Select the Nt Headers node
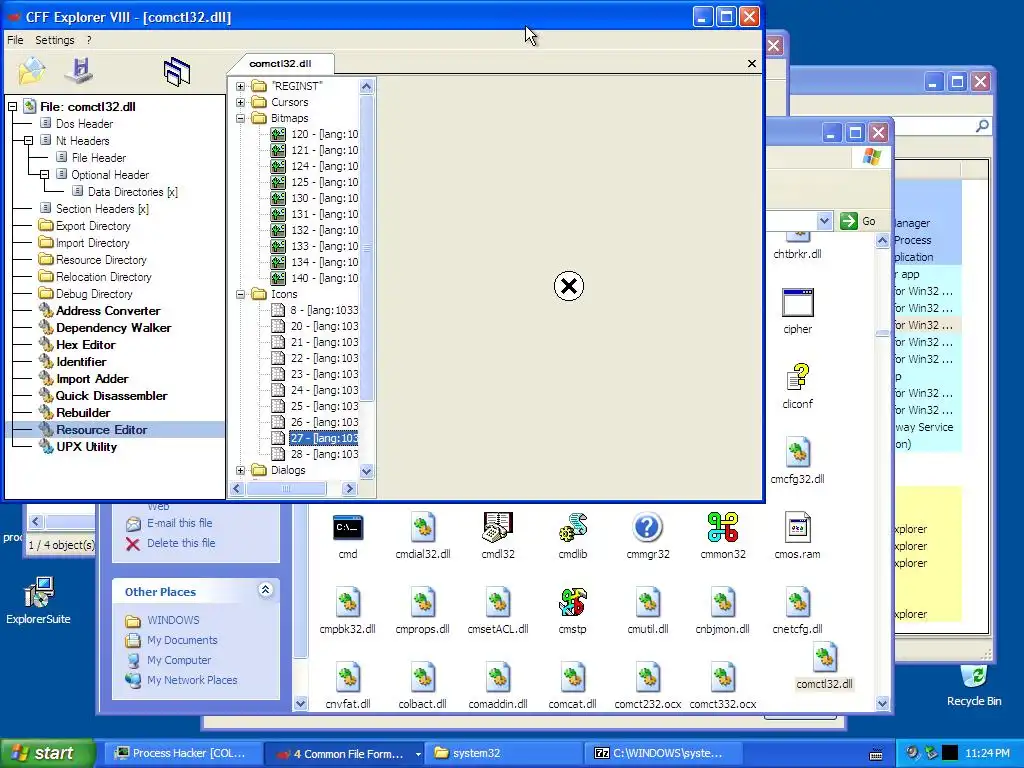The height and width of the screenshot is (768, 1024). pos(82,140)
